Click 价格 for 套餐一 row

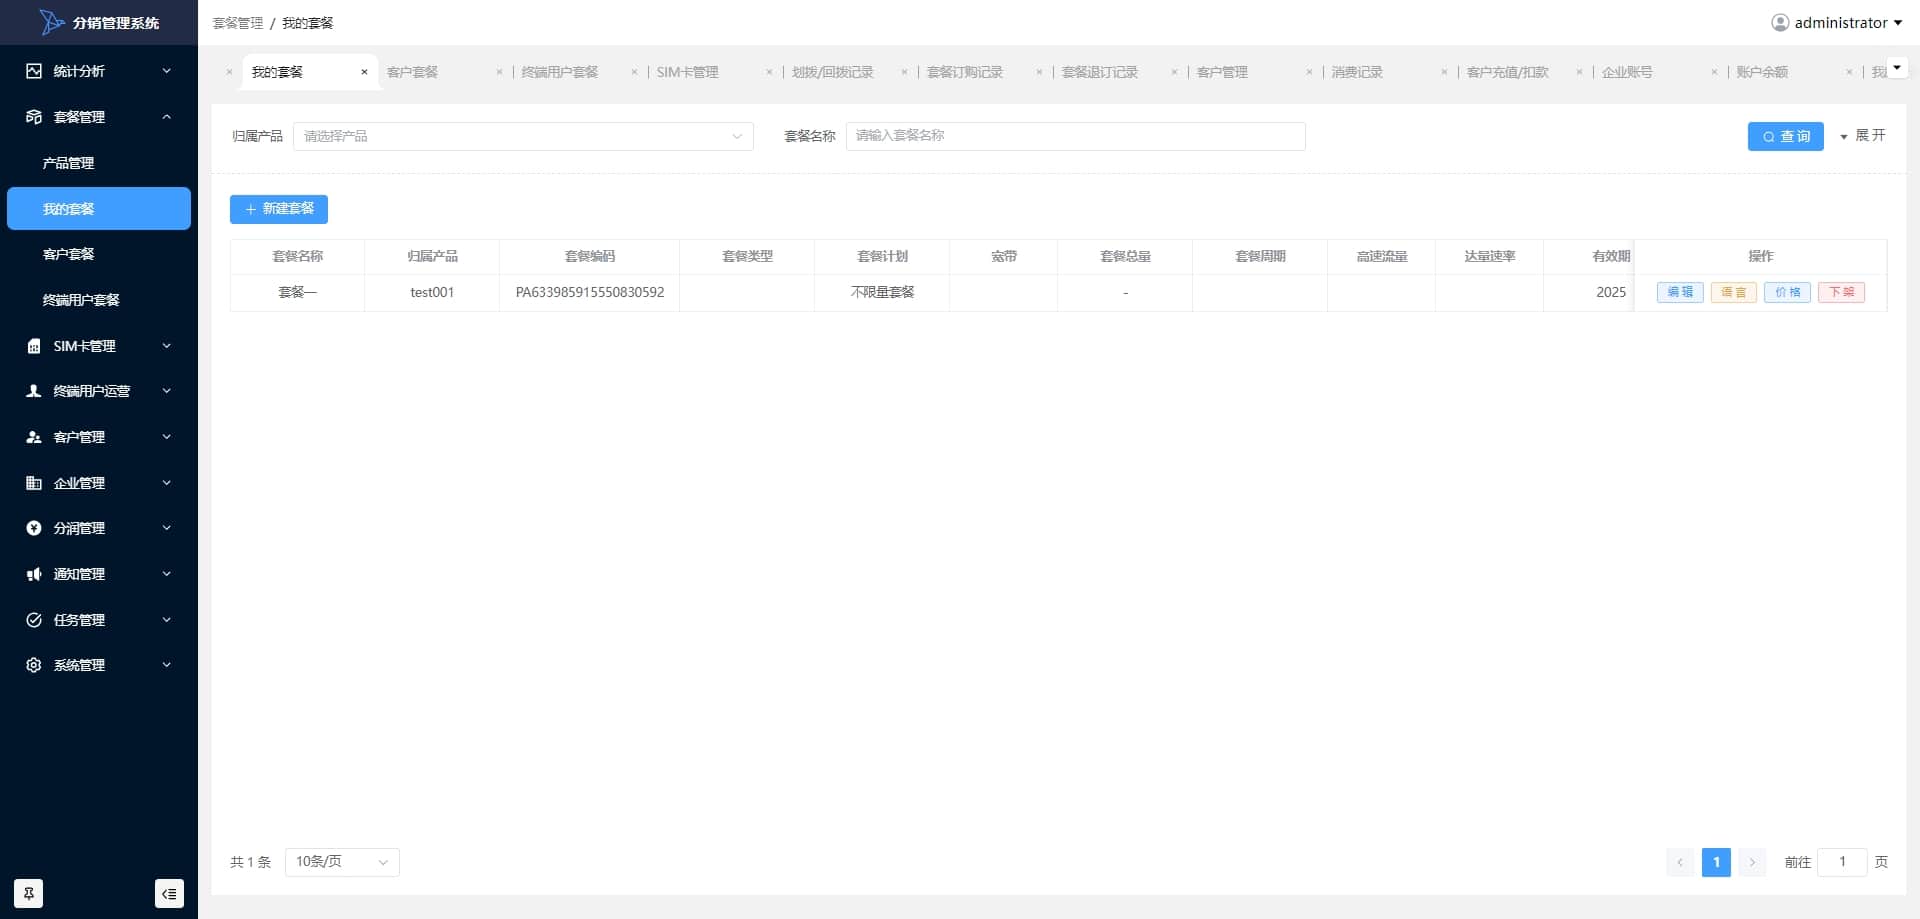1788,292
